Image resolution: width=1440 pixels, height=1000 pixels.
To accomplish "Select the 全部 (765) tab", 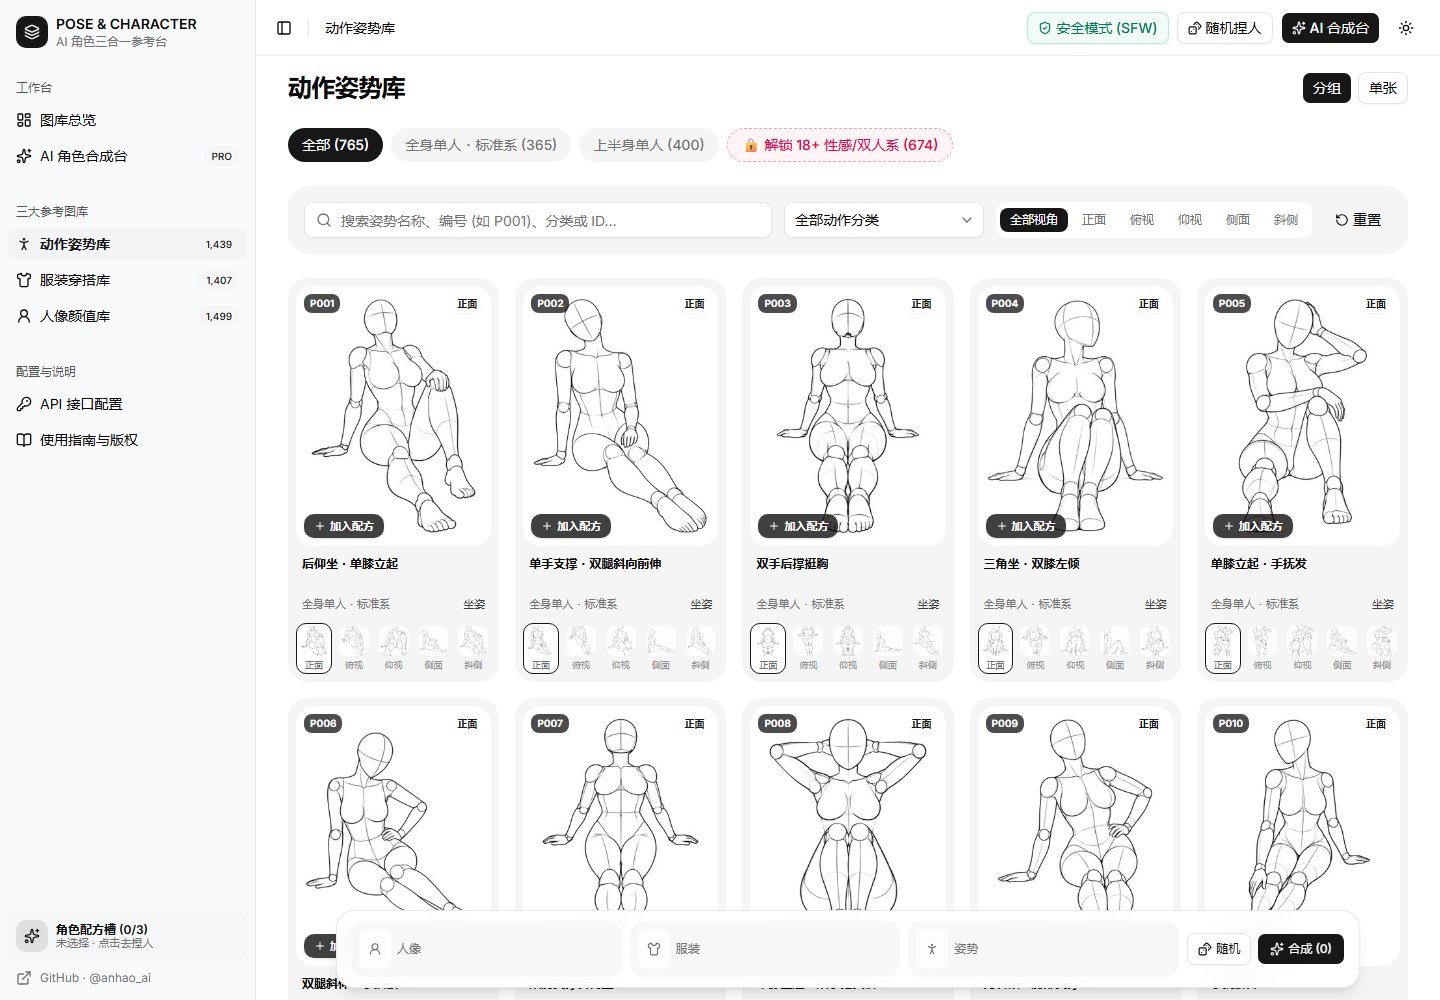I will (336, 145).
